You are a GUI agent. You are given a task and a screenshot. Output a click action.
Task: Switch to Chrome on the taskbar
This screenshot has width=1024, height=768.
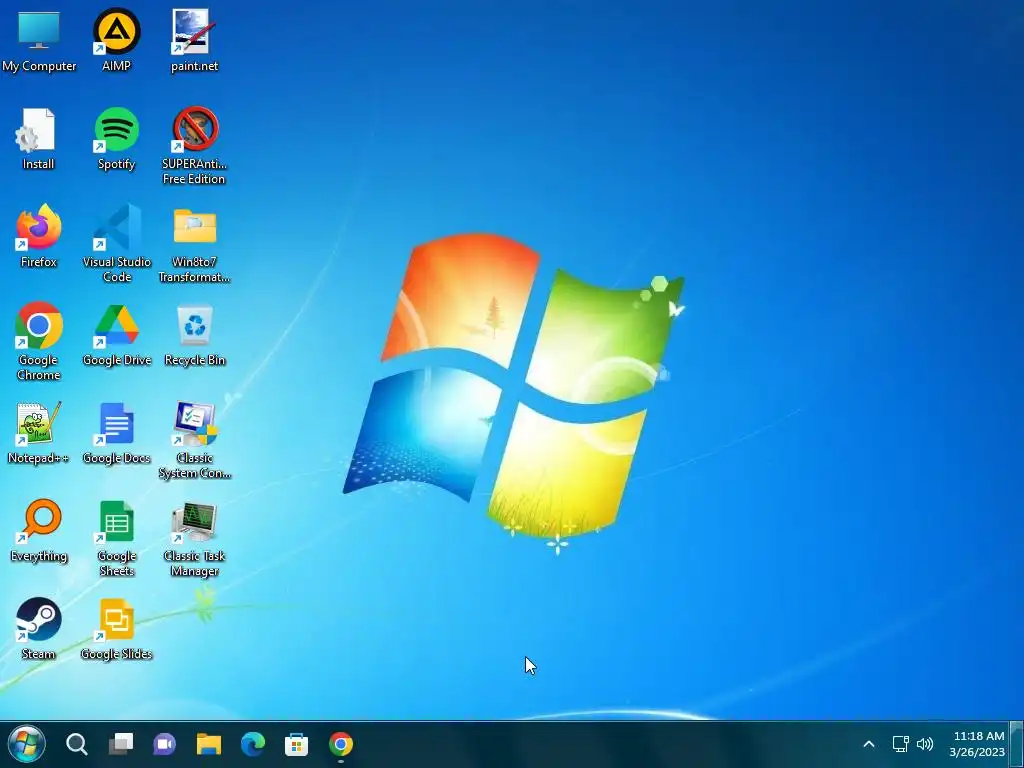[341, 744]
